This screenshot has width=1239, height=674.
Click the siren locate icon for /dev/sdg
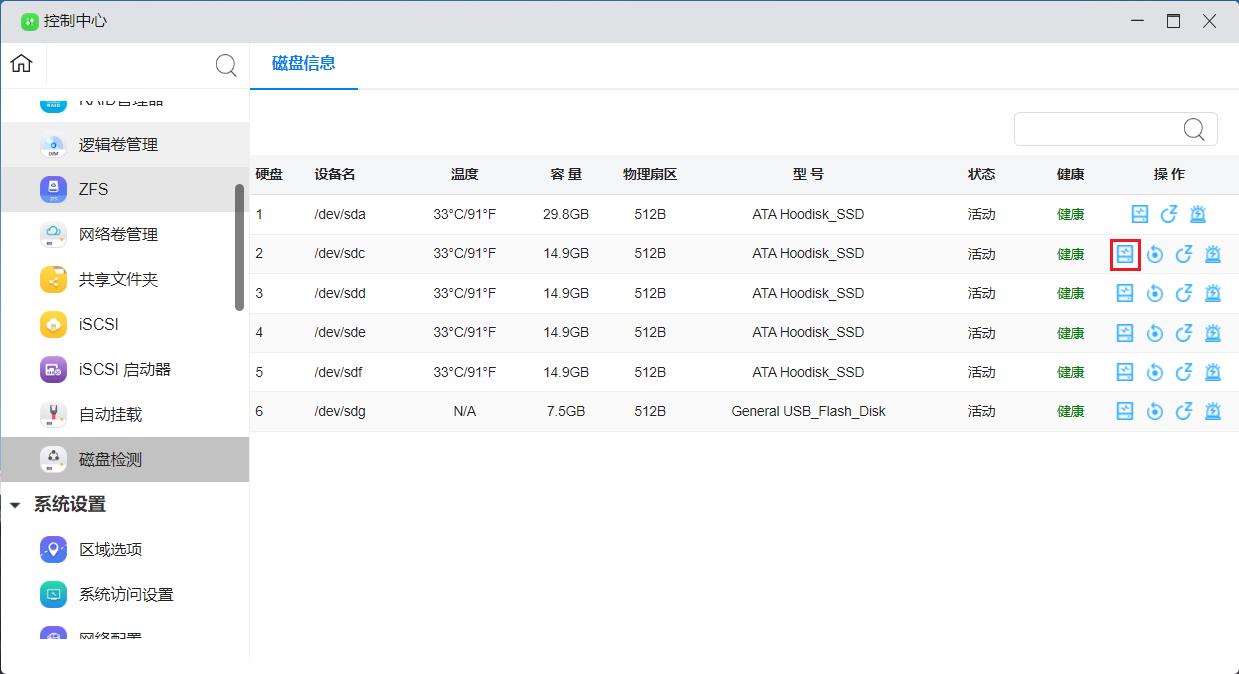coord(1213,411)
